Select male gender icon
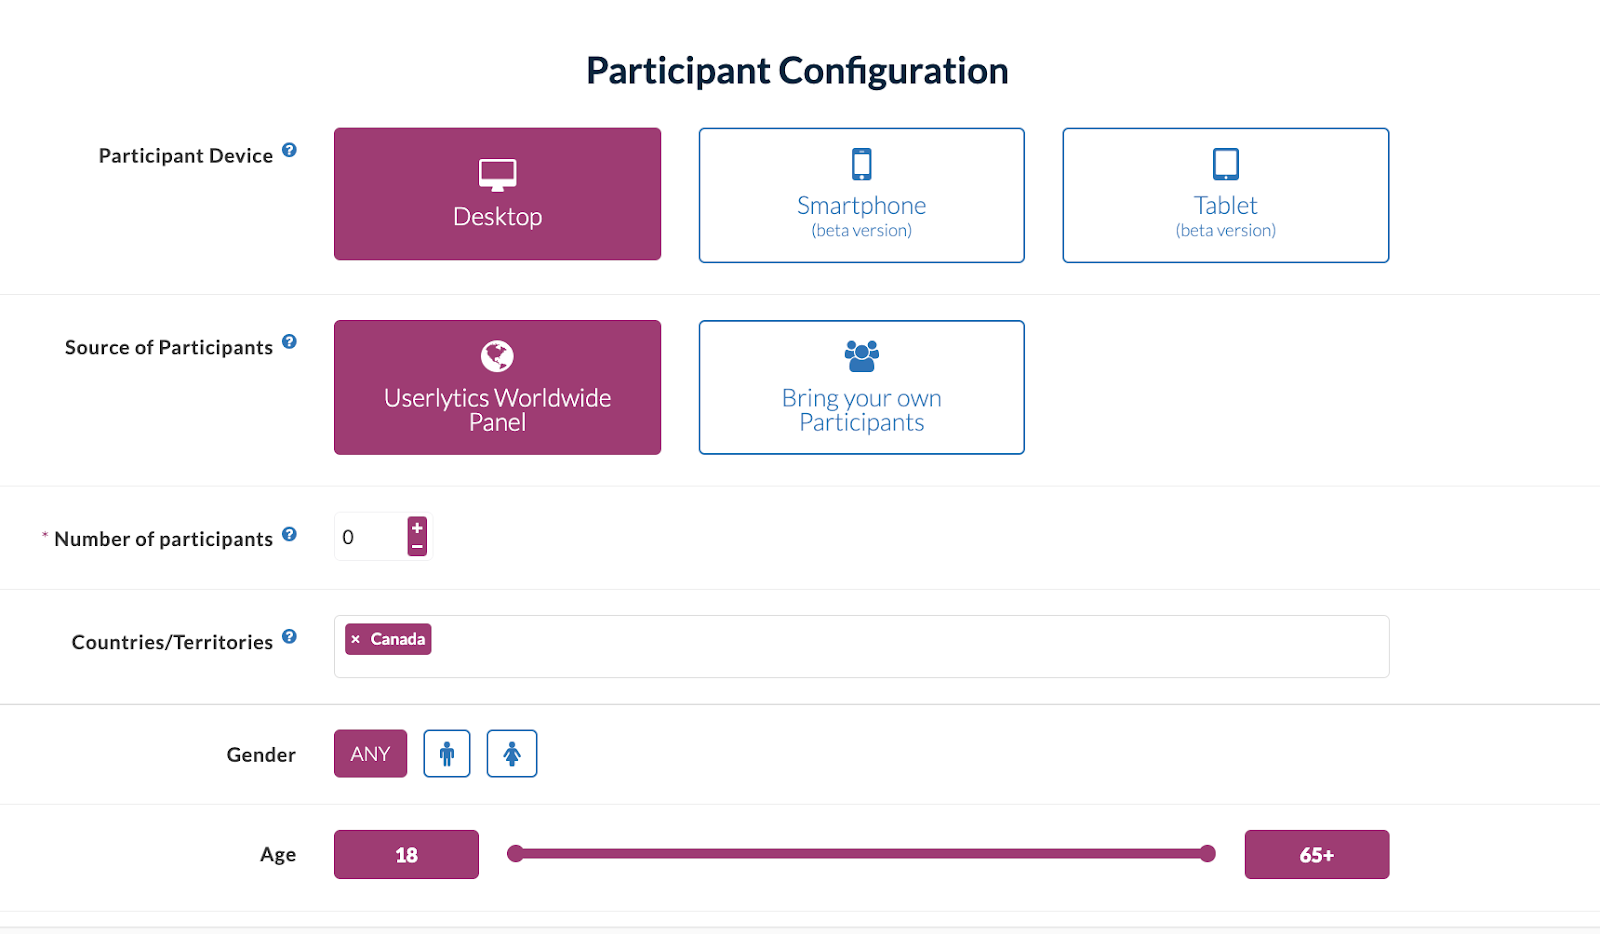 [x=447, y=754]
